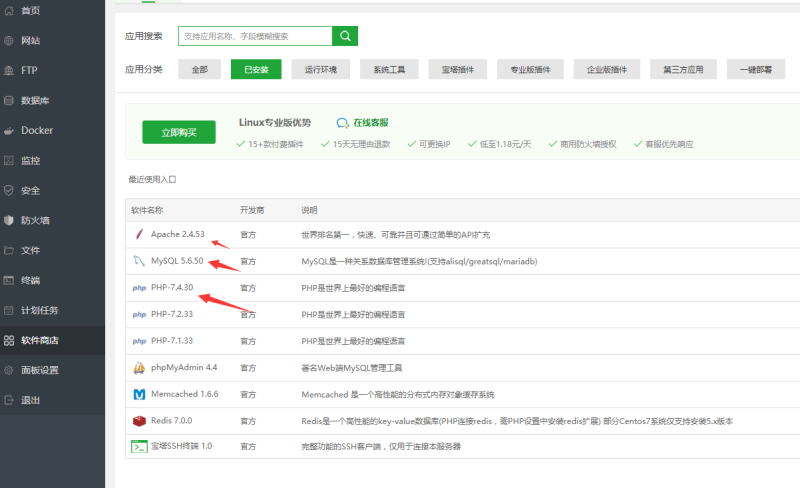Screen dimensions: 800x488
Task: Click the panel settings gear icon
Action: tap(9, 370)
